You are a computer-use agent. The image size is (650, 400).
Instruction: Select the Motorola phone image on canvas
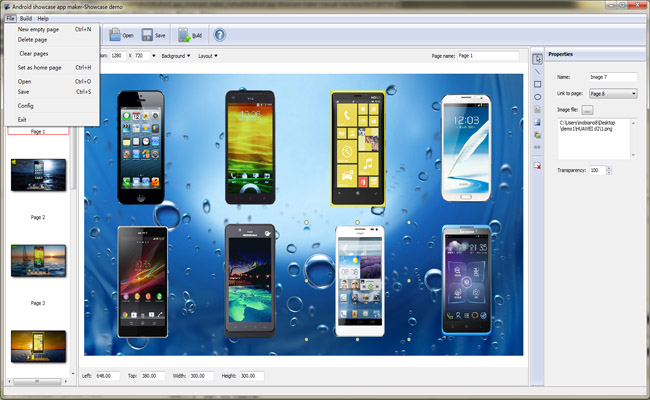(x=250, y=281)
